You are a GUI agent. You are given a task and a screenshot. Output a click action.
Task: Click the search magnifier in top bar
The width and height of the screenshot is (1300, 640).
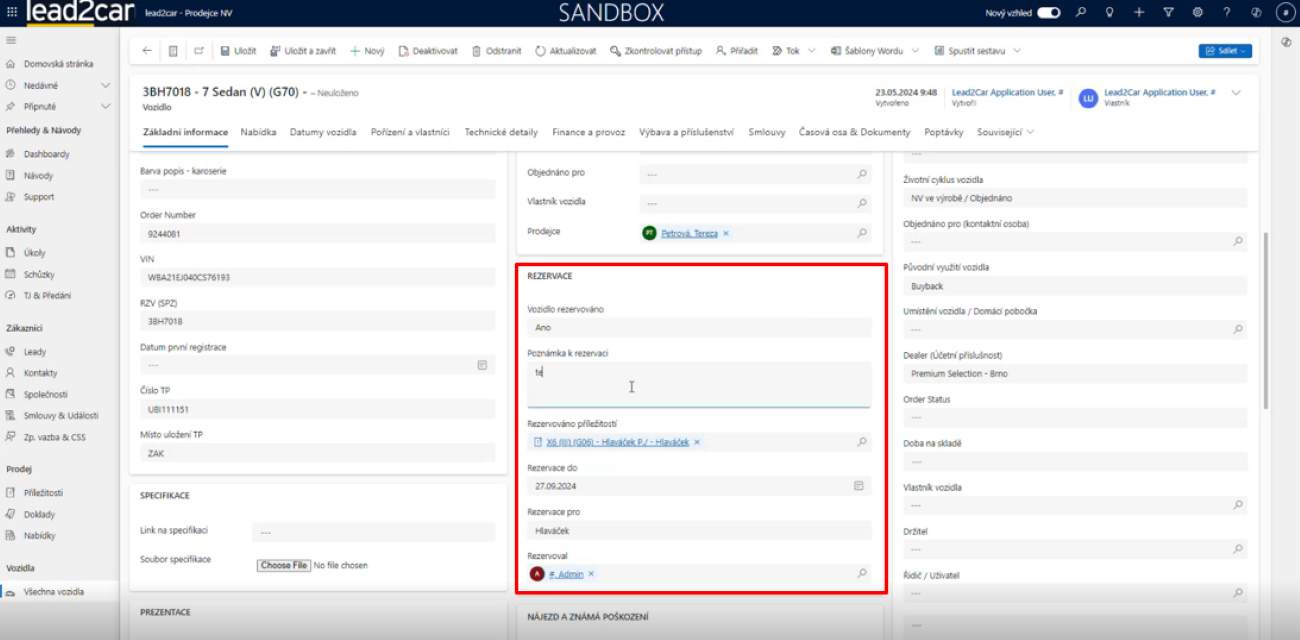click(x=1080, y=13)
